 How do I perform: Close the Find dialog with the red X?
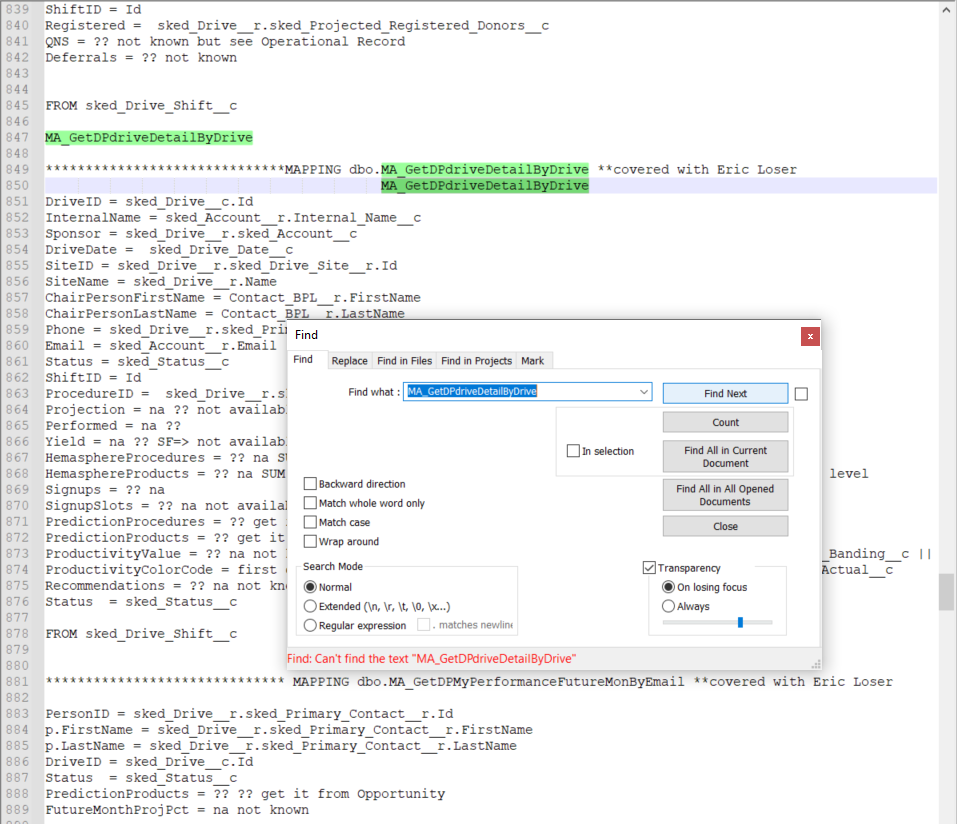click(x=809, y=336)
